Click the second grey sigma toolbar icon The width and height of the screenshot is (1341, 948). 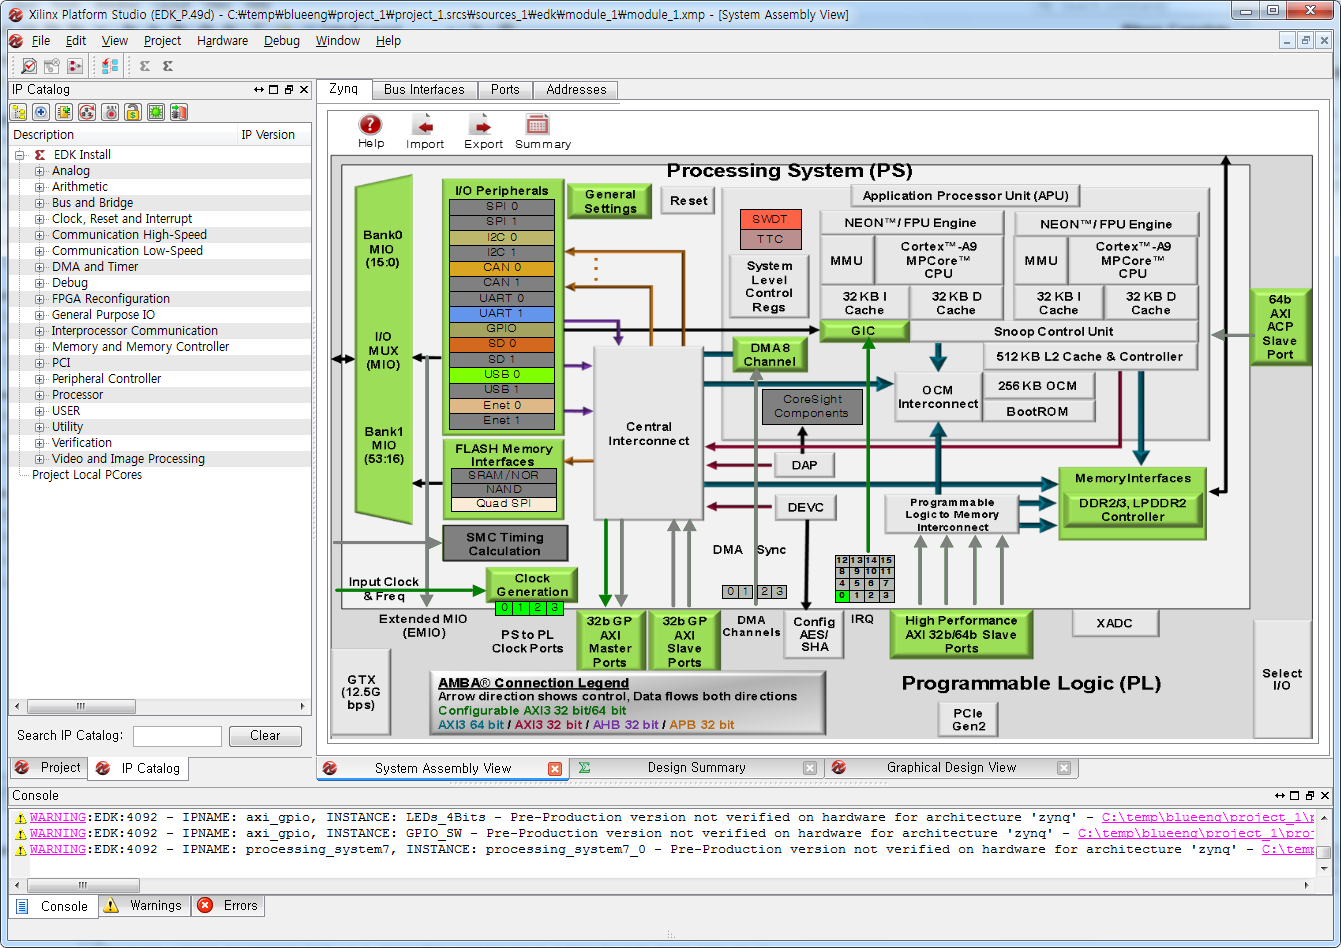(x=168, y=66)
